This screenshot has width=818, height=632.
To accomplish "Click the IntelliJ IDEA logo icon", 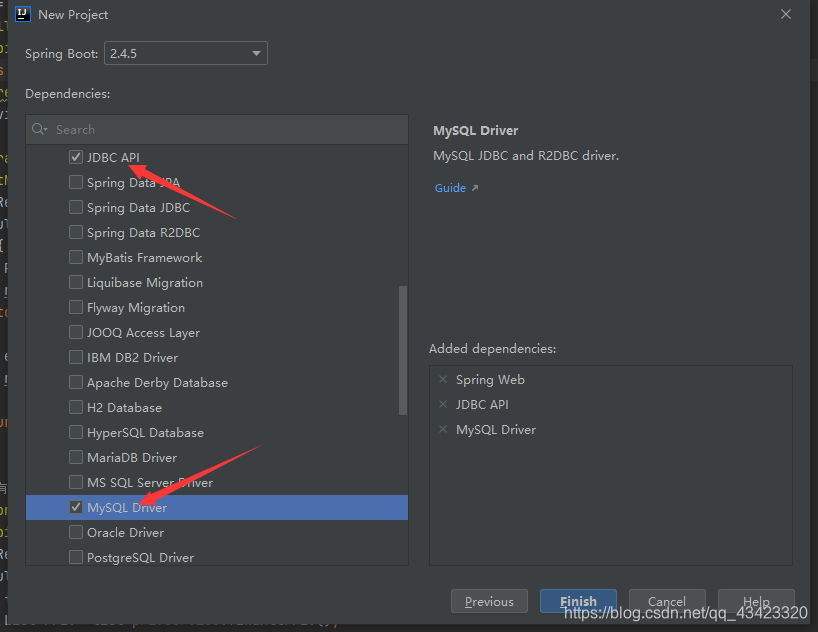I will [23, 14].
